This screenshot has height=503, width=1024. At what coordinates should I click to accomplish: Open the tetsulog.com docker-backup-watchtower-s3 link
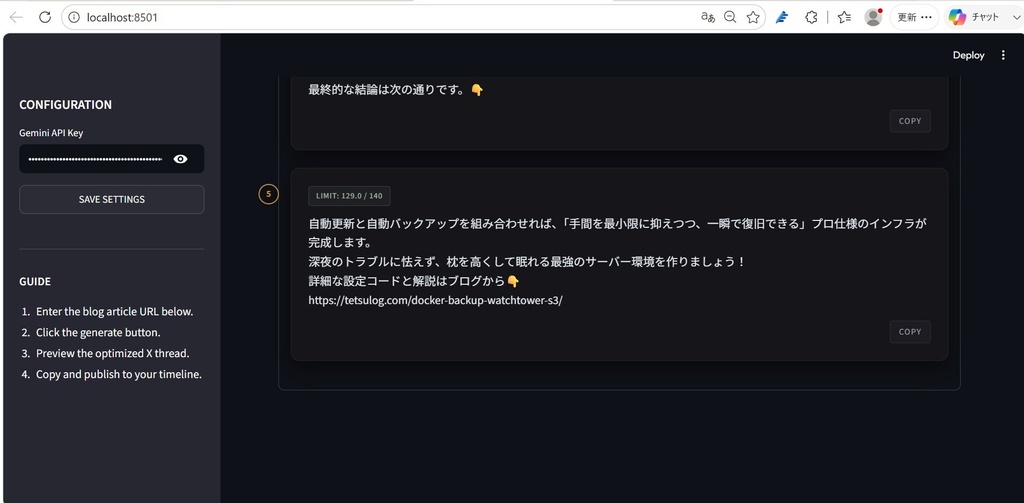pyautogui.click(x=435, y=300)
